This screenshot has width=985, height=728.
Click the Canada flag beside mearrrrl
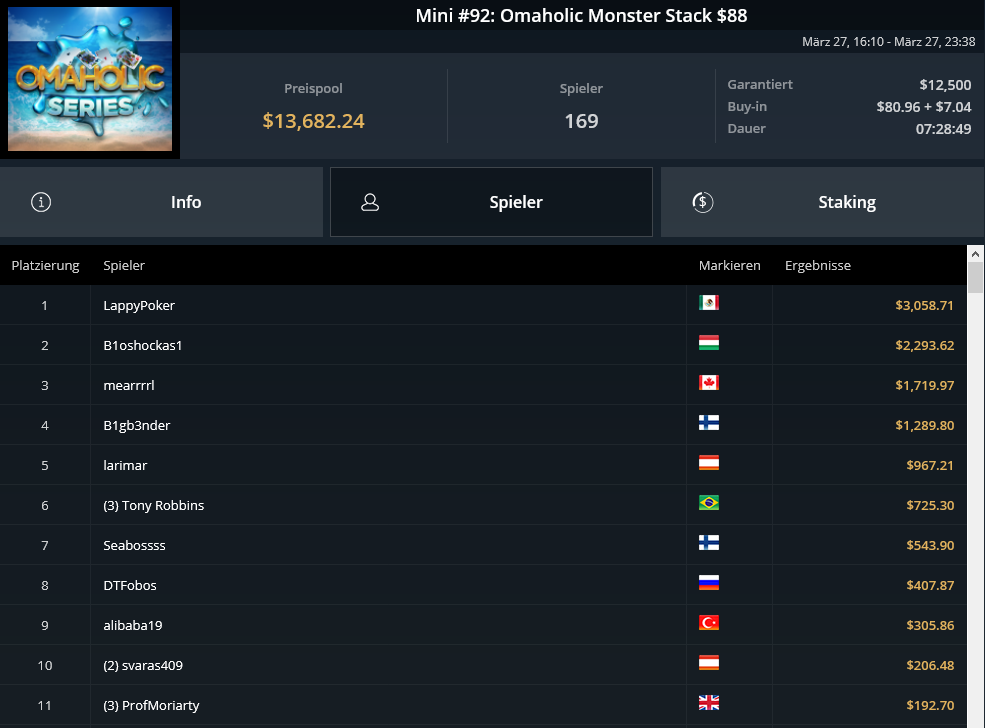click(x=709, y=383)
